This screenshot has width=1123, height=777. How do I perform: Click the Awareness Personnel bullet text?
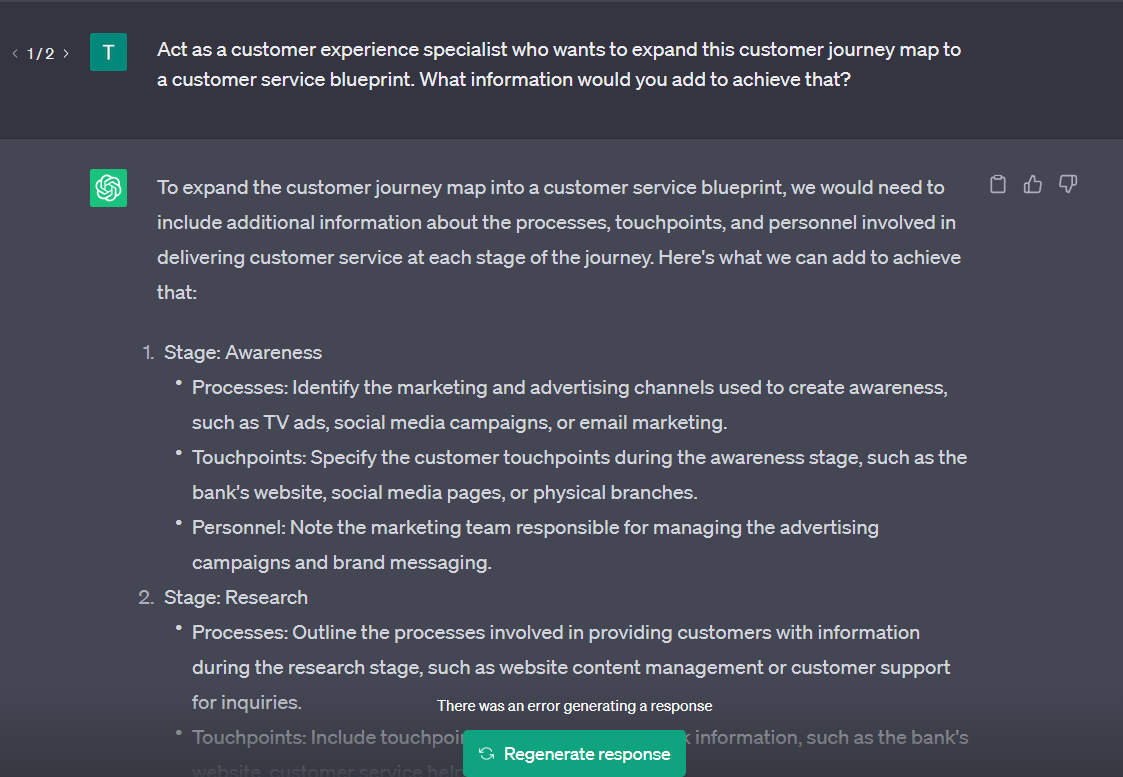535,545
